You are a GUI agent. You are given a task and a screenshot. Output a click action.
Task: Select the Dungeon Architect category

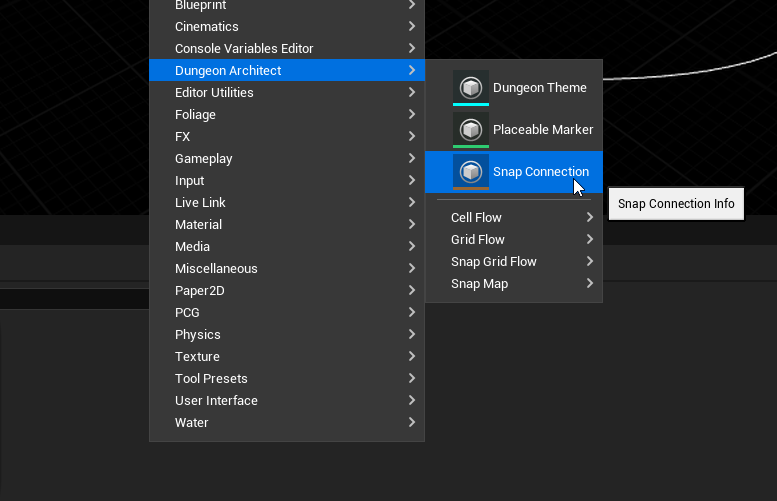287,70
